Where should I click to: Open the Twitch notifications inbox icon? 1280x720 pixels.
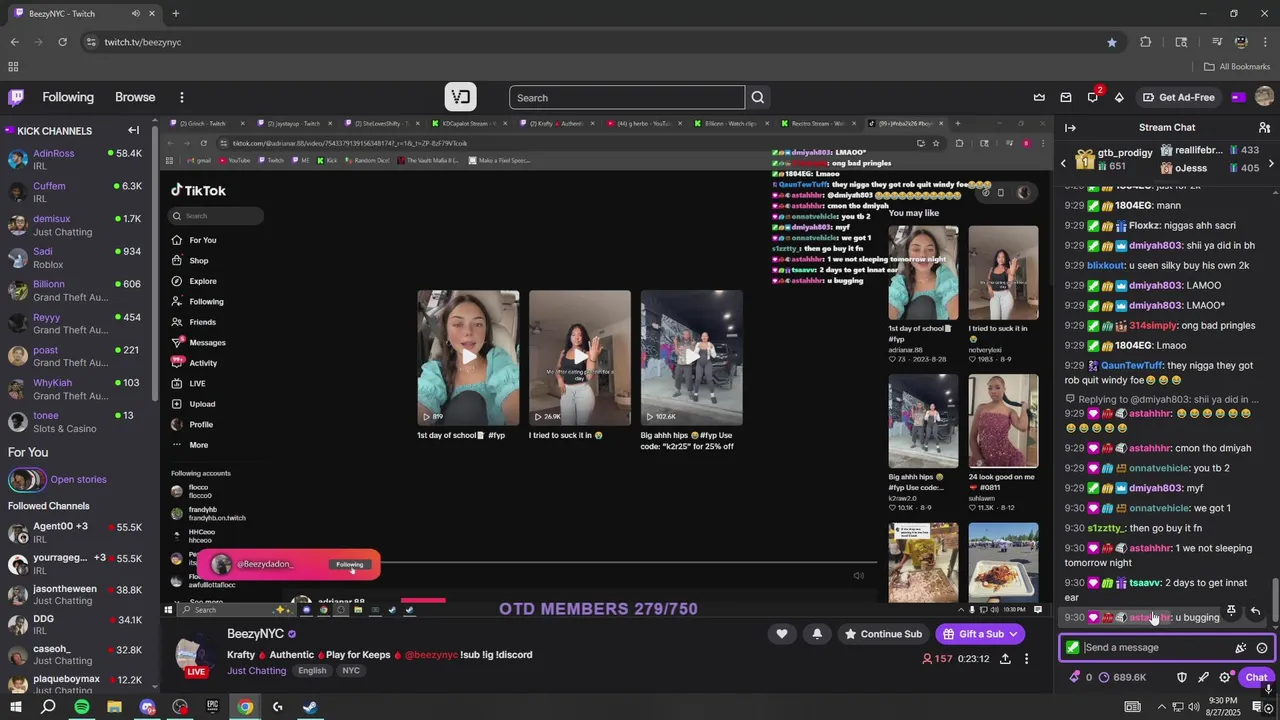coord(1066,97)
